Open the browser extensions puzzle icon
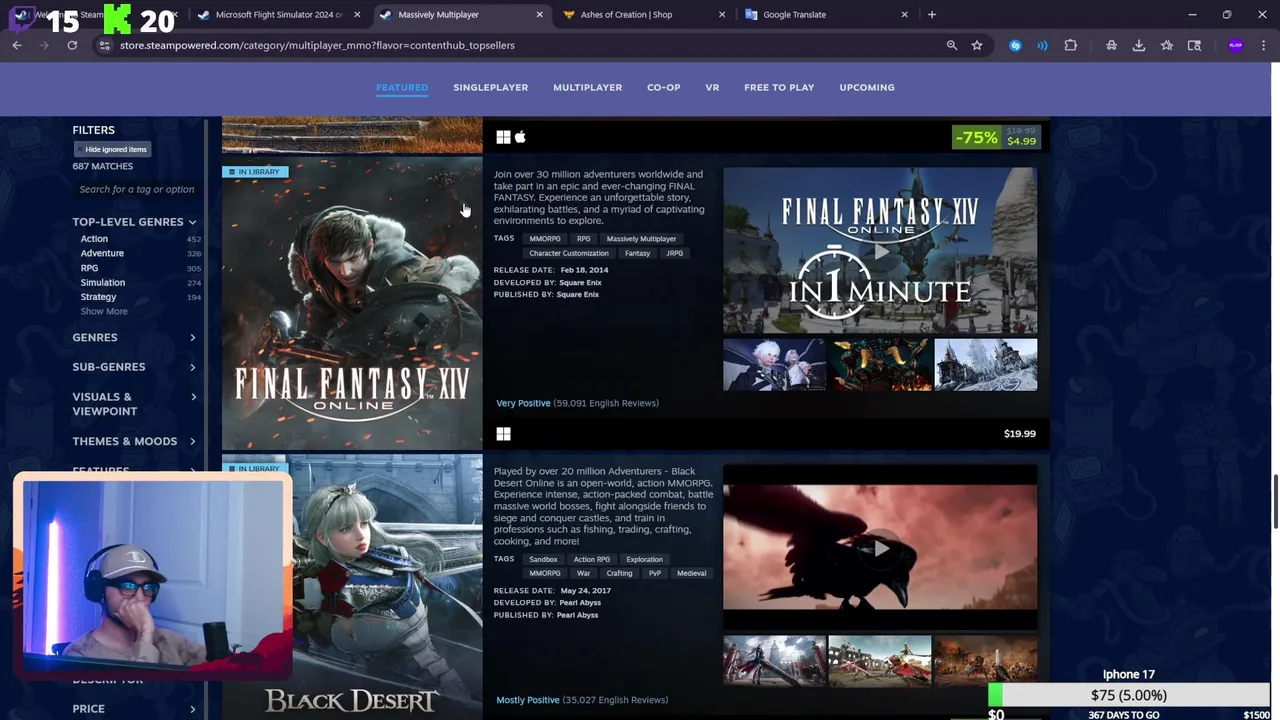The width and height of the screenshot is (1280, 720). pos(1071,45)
